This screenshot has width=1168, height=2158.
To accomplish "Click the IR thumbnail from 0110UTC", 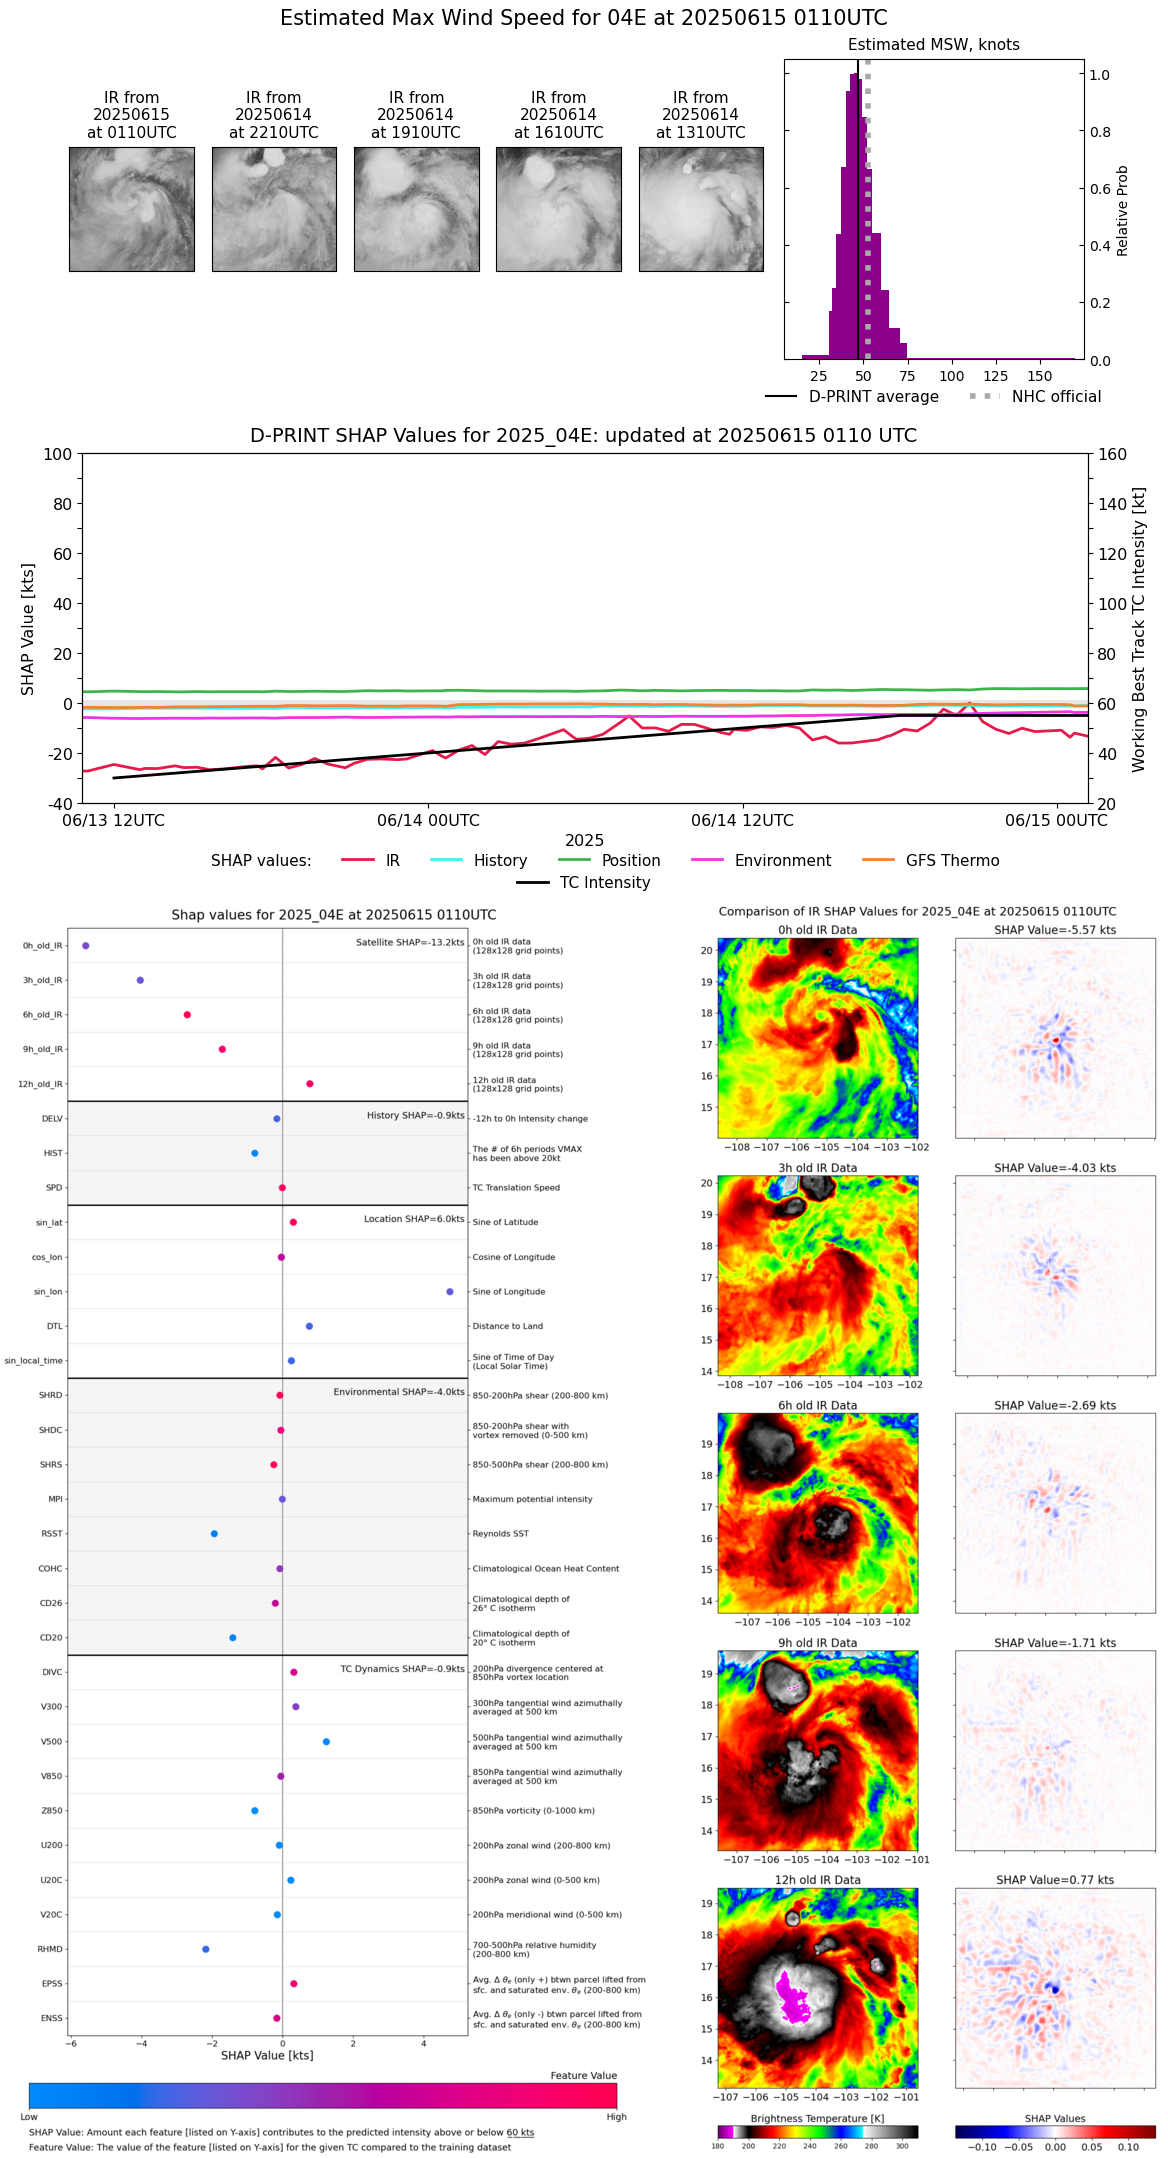I will click(132, 209).
